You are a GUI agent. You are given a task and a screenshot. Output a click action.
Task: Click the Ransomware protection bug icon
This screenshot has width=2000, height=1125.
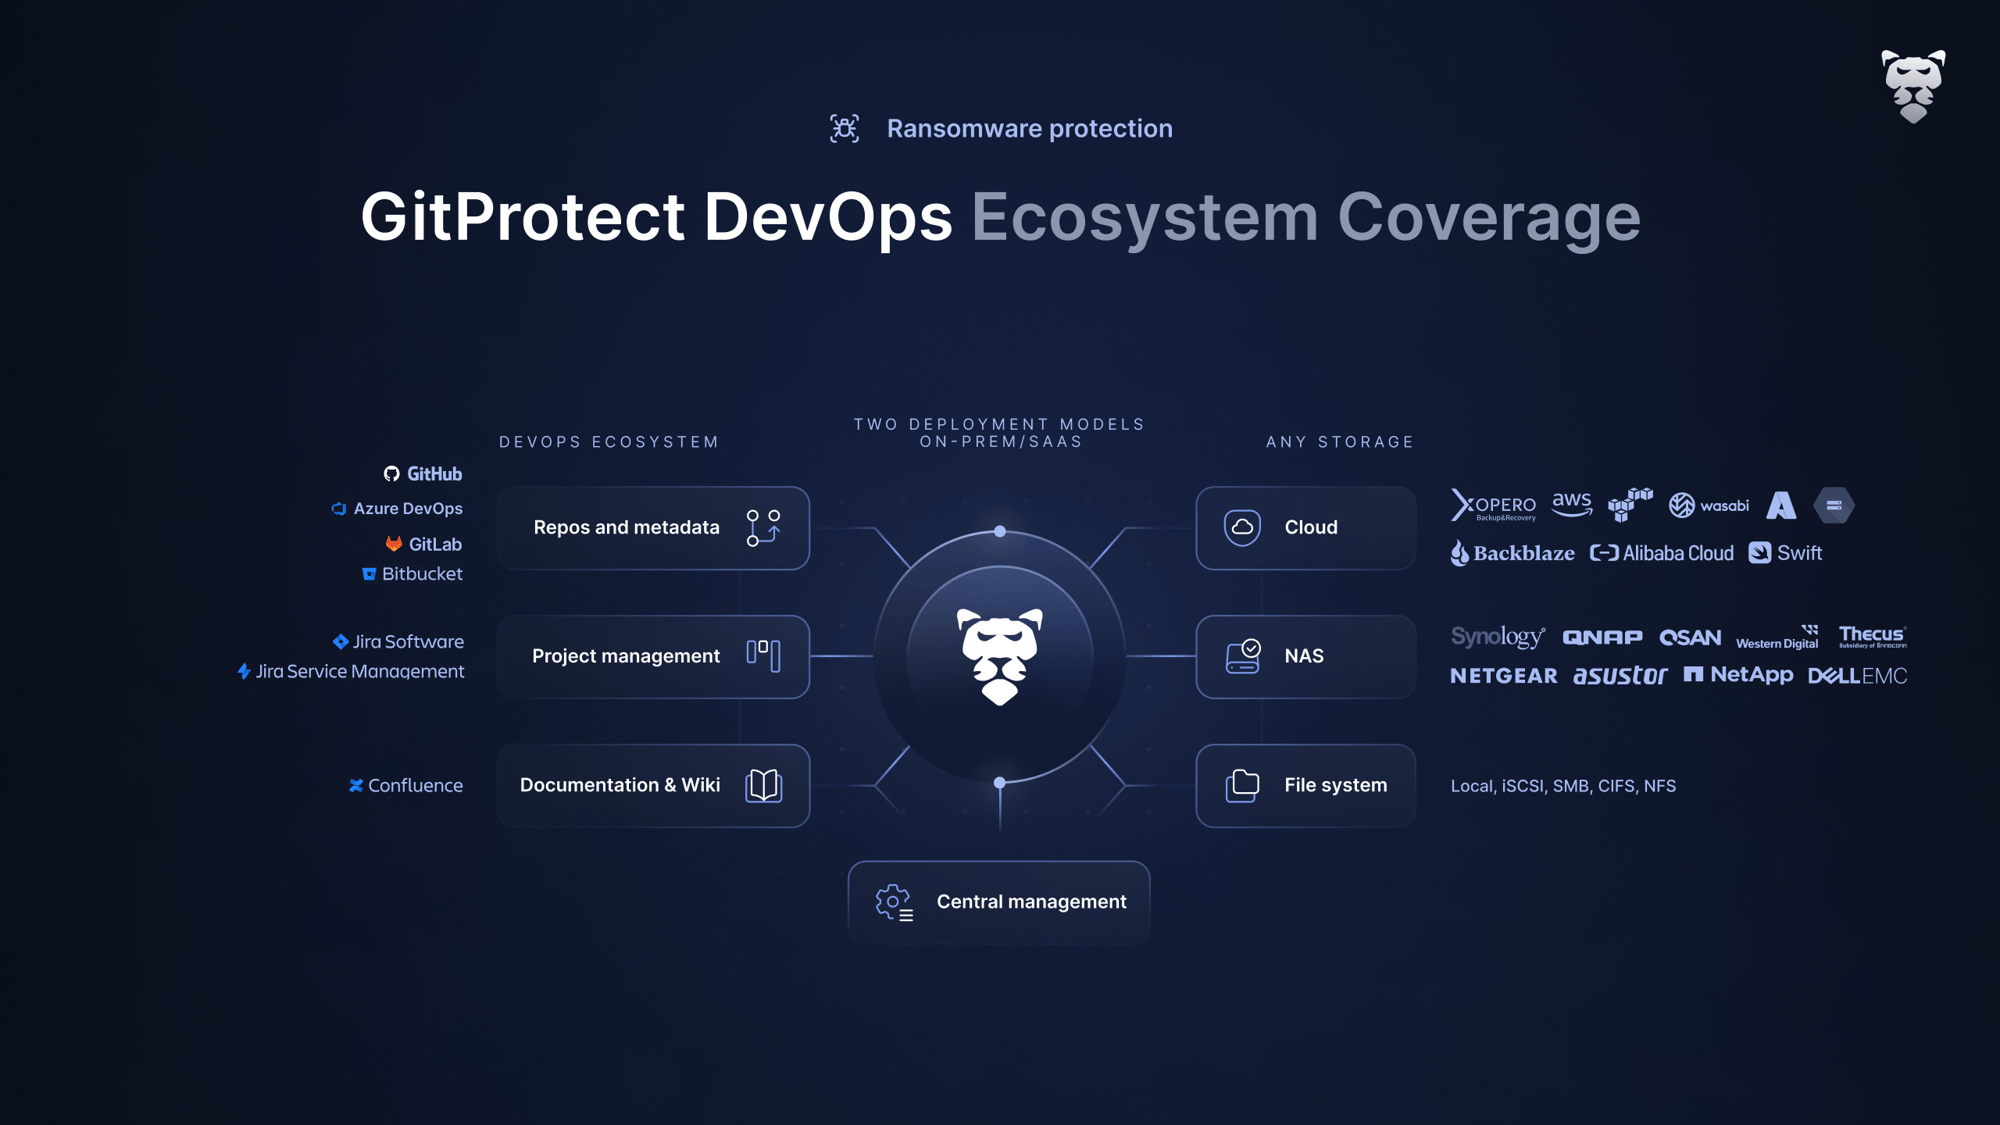[x=844, y=128]
